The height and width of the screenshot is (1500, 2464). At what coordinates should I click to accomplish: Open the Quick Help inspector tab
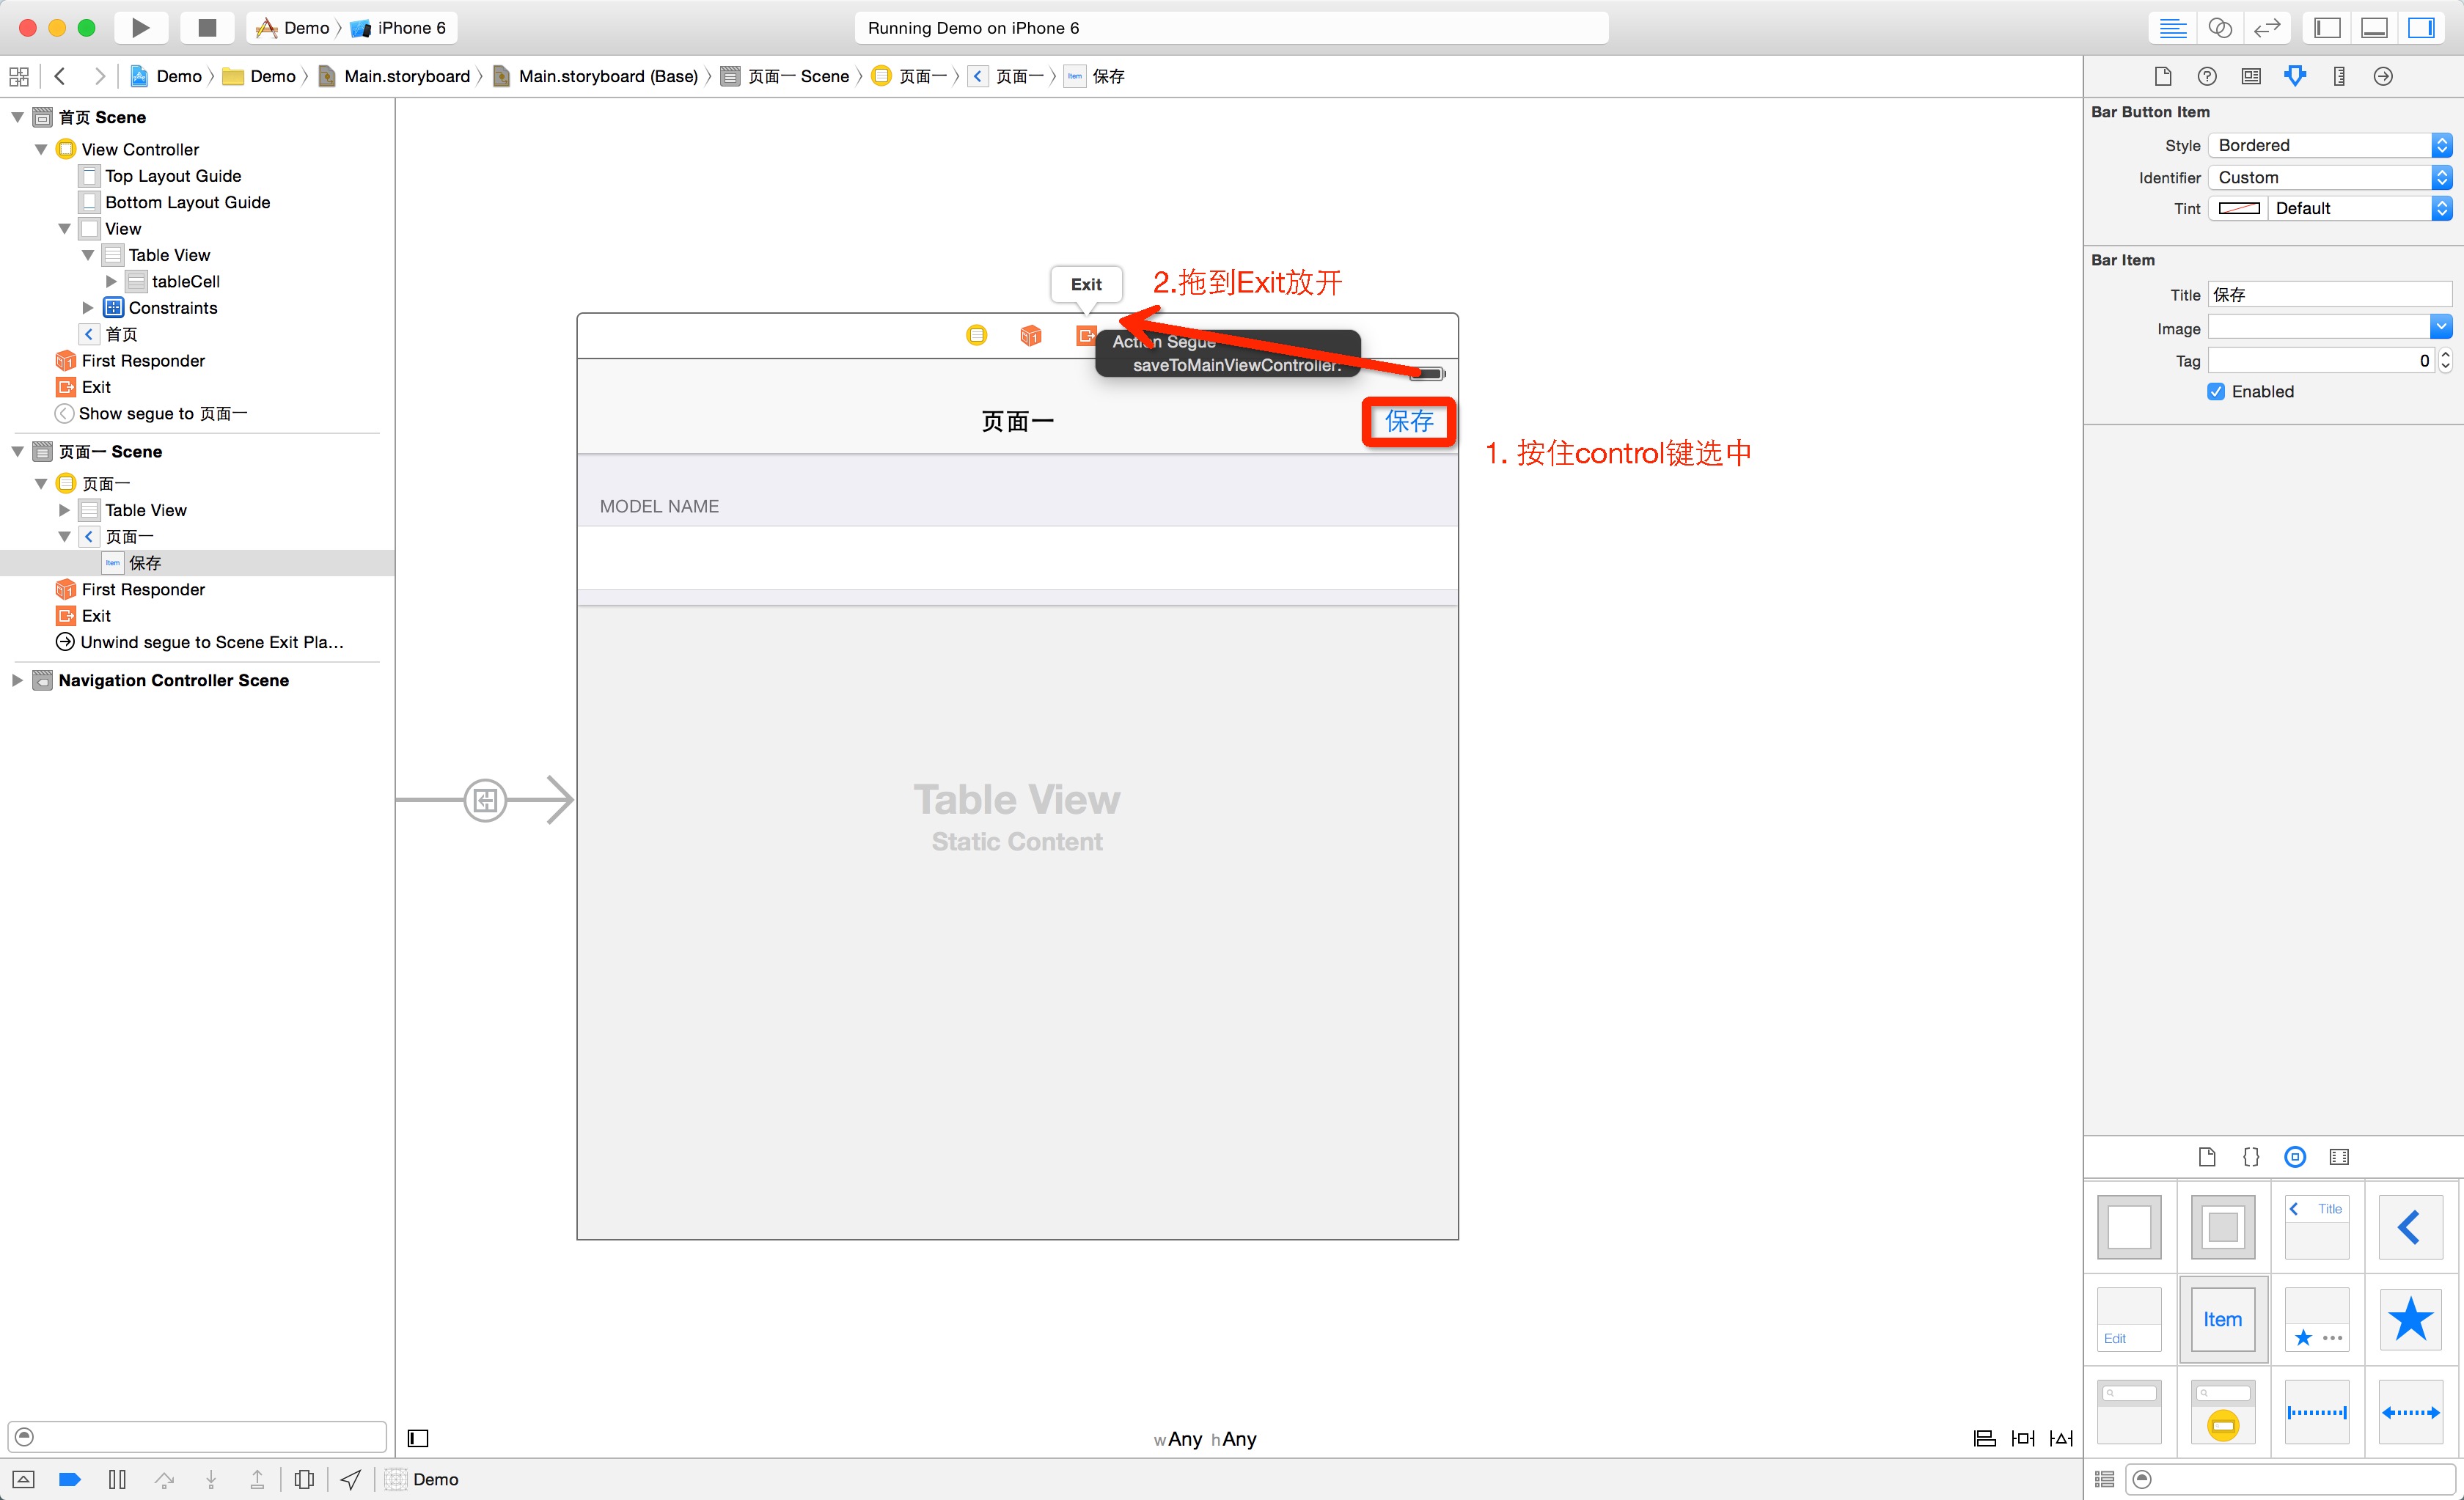coord(2207,76)
